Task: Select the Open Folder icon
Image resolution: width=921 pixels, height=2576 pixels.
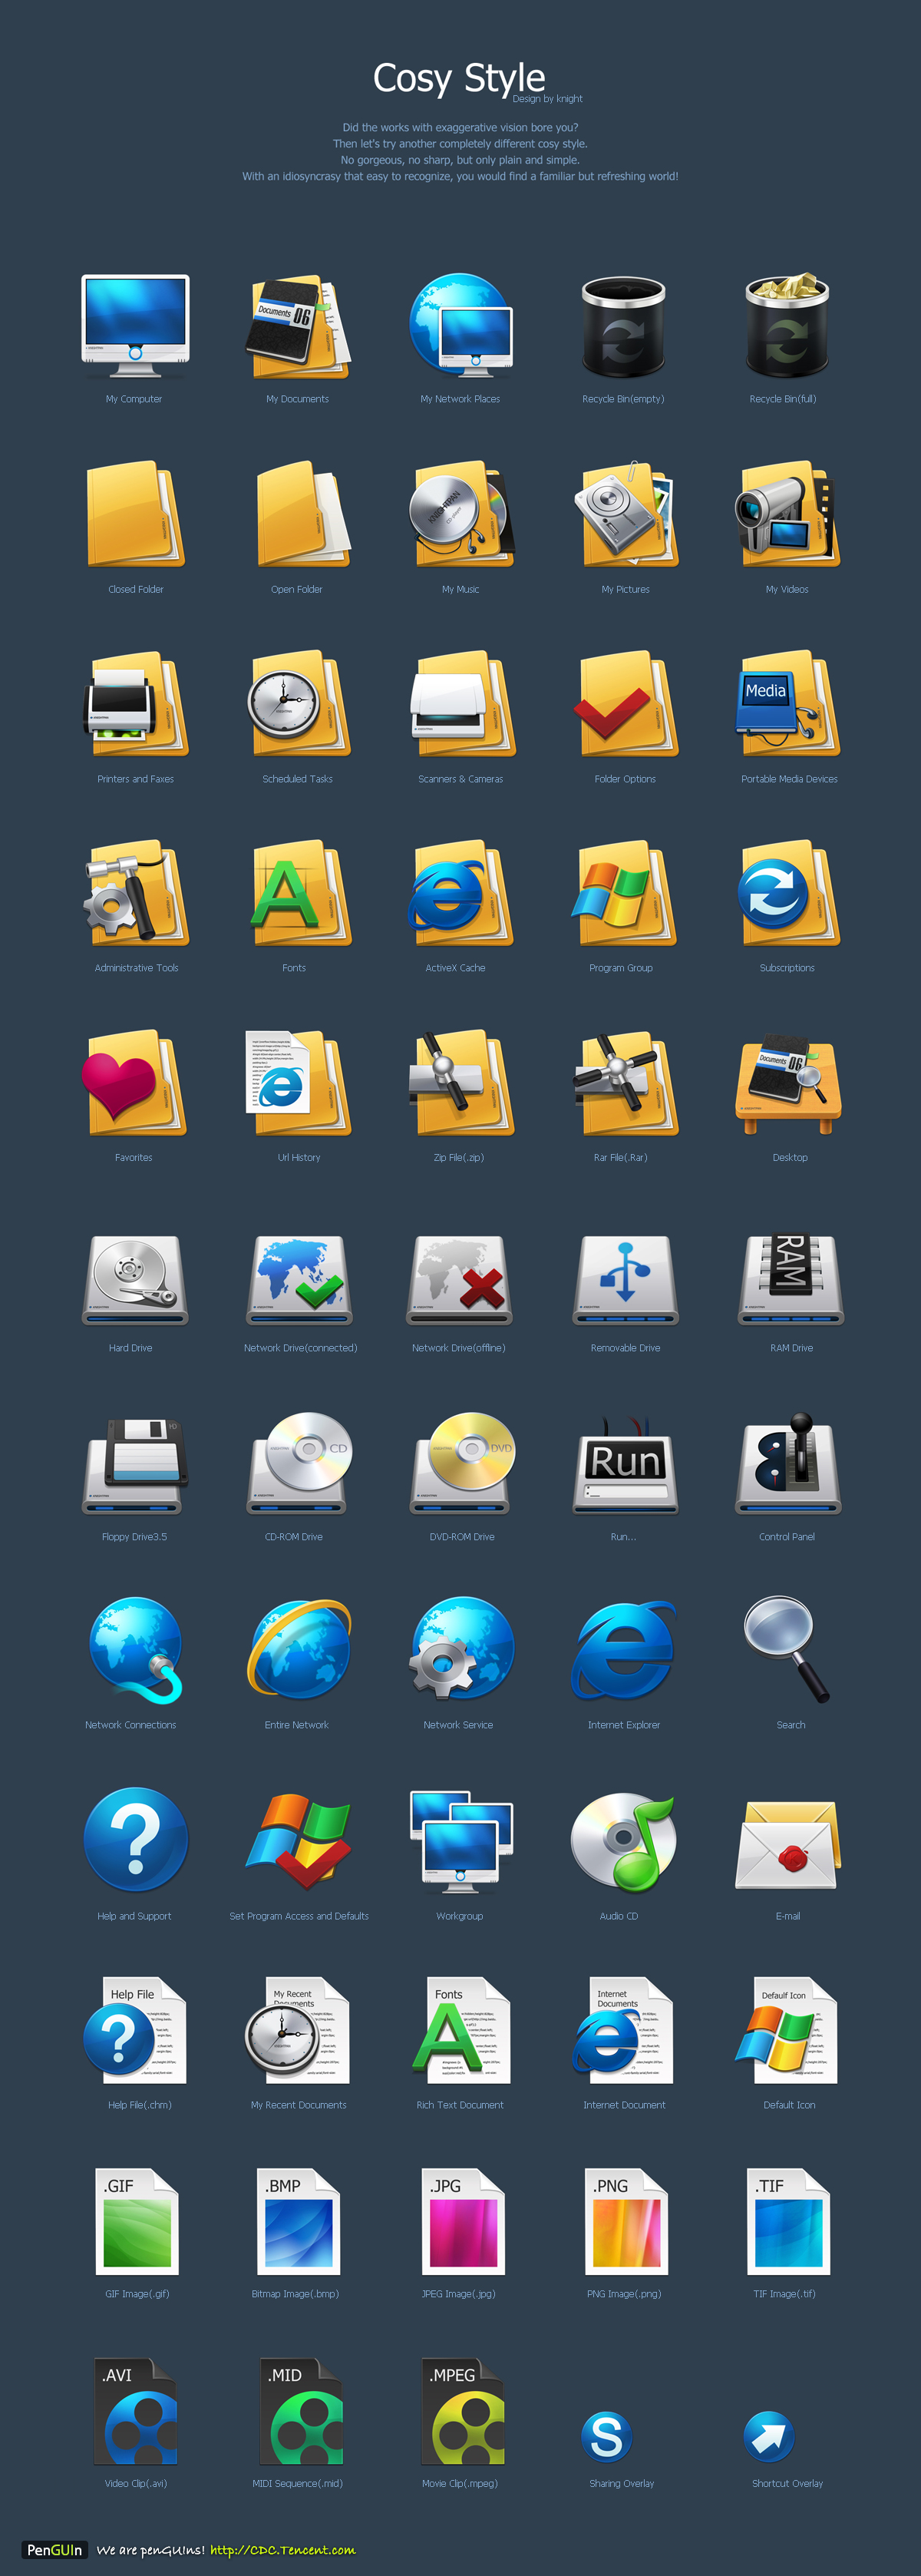Action: tap(303, 514)
